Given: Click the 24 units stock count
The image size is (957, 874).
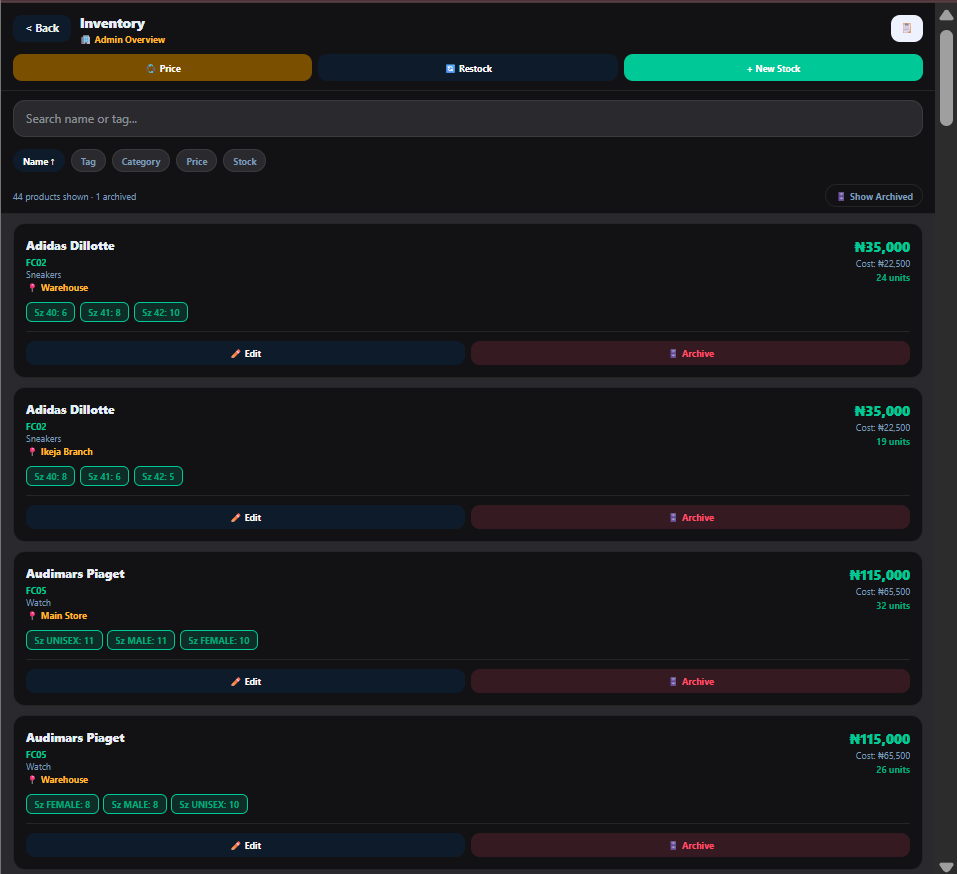Looking at the screenshot, I should pos(893,278).
